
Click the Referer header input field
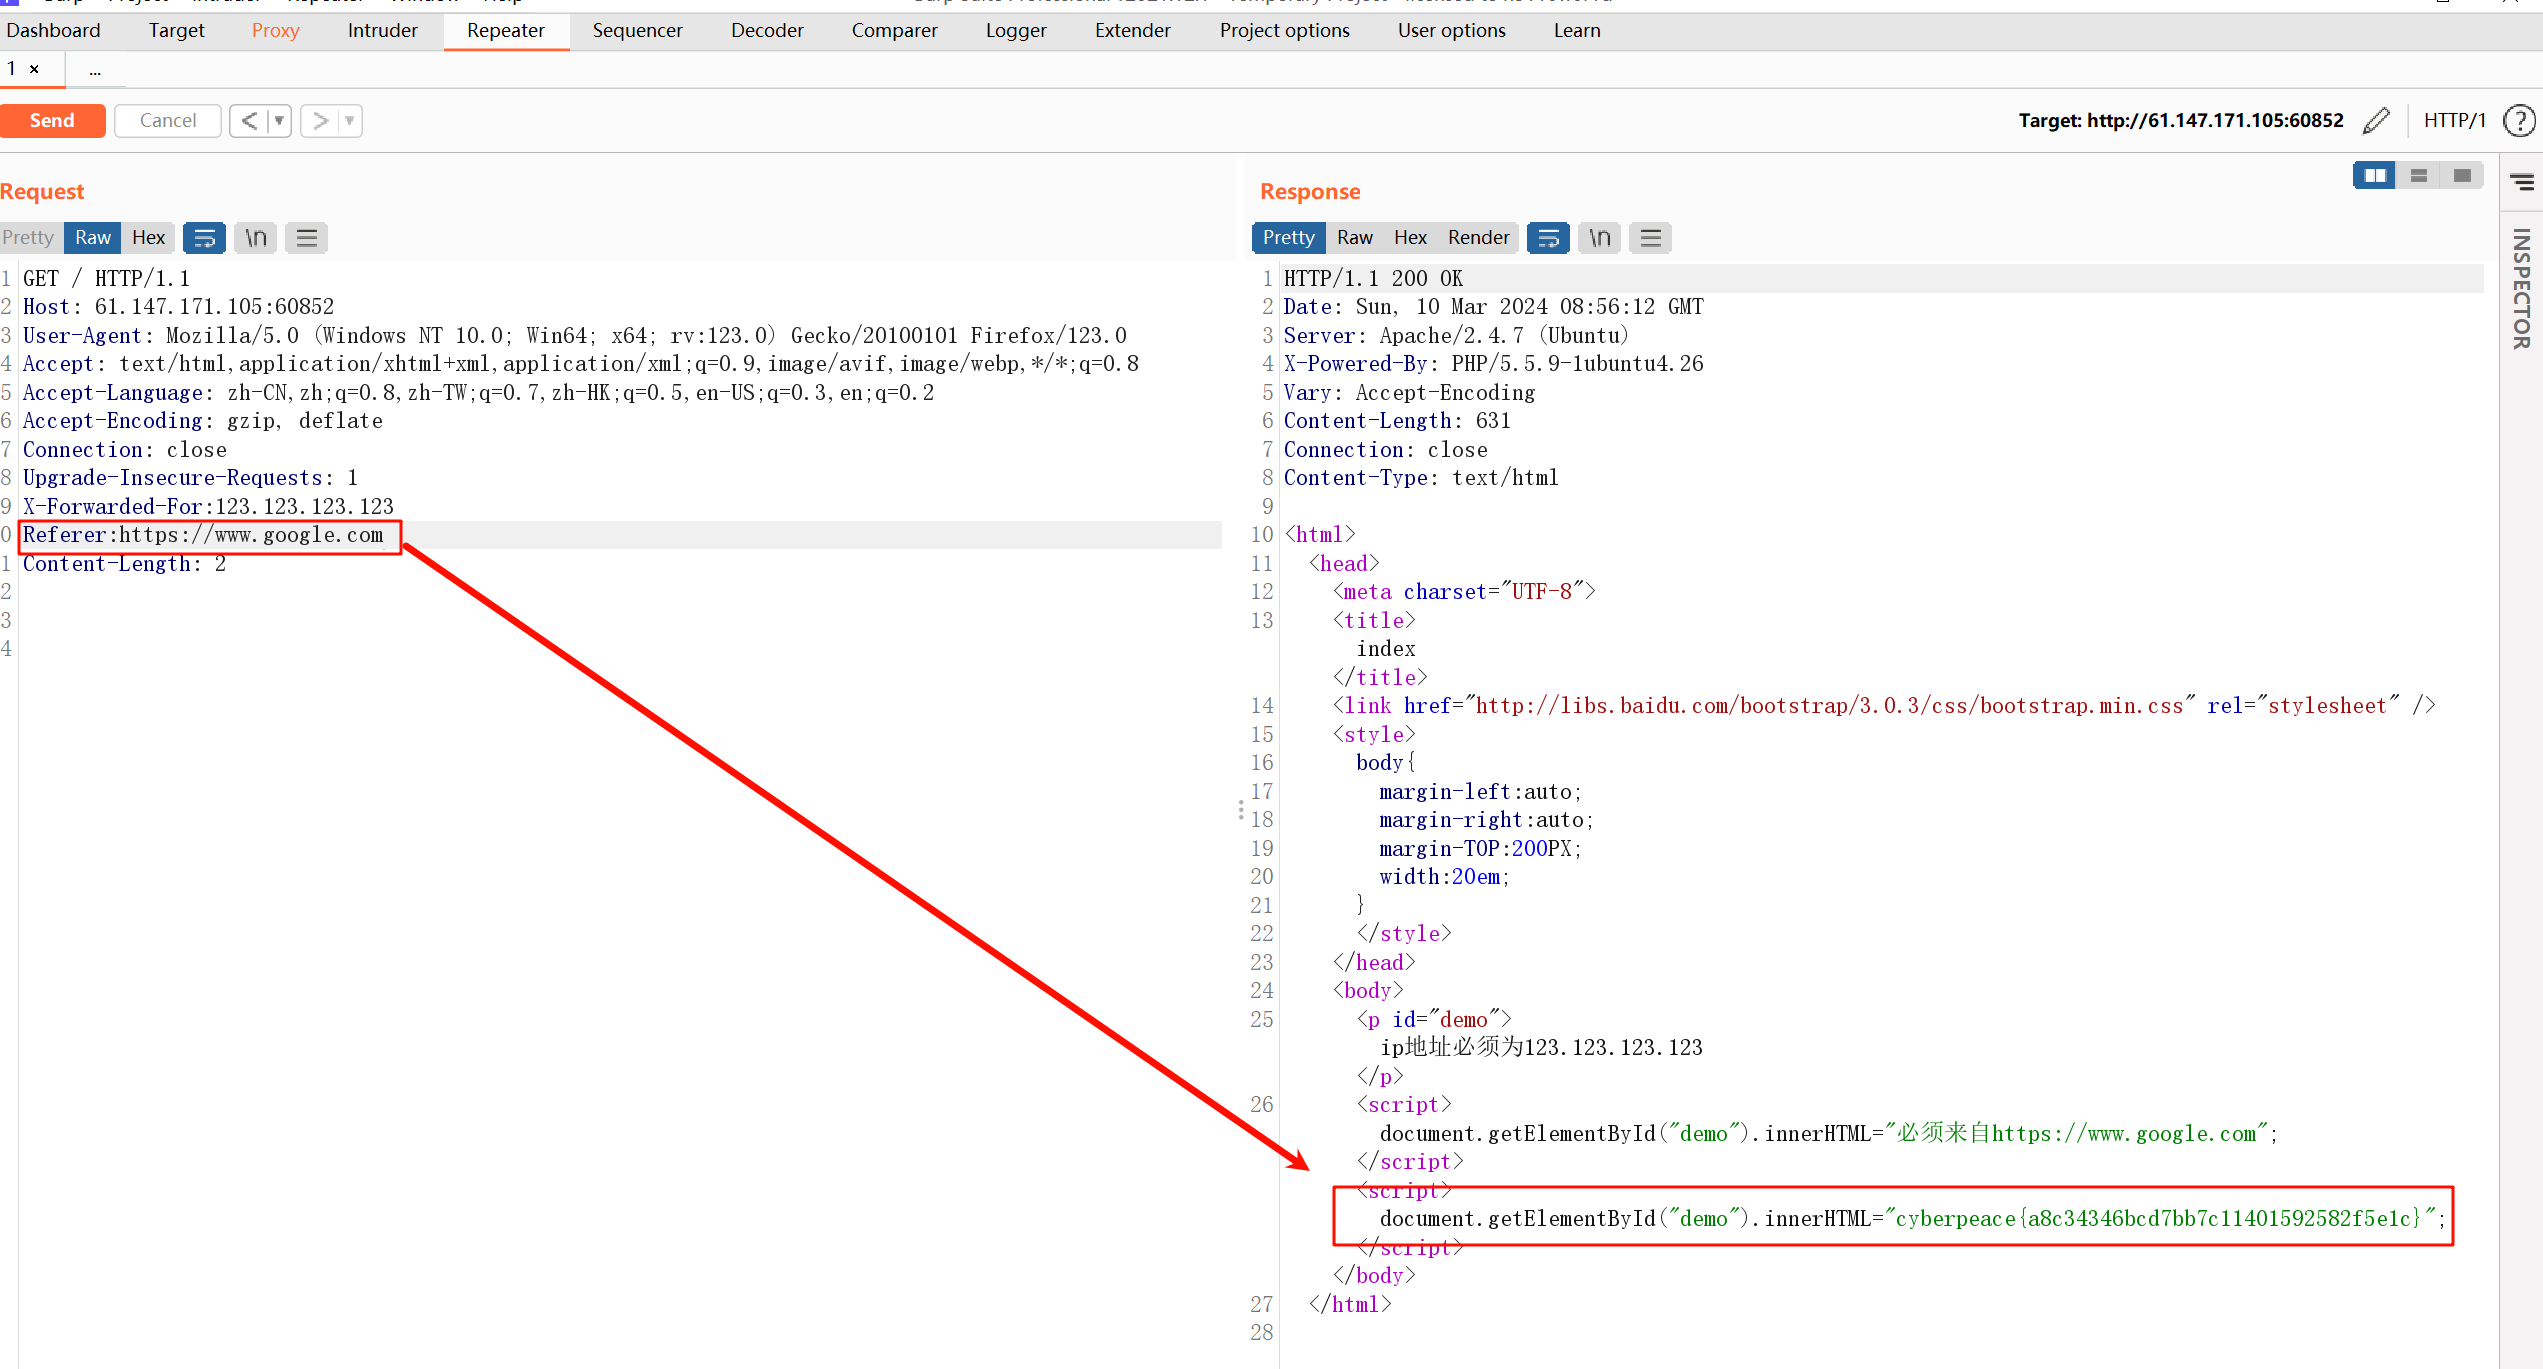coord(204,534)
